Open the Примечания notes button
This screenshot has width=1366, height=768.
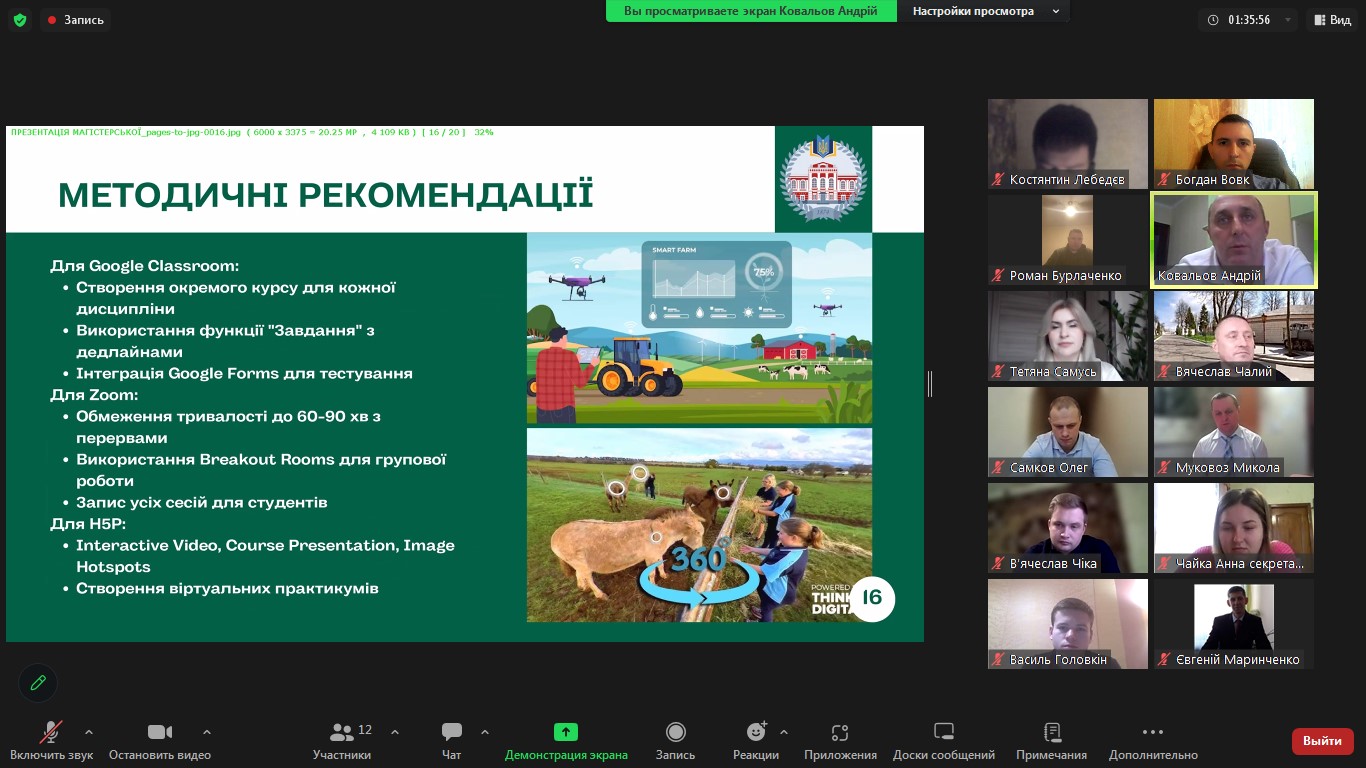pos(1051,733)
